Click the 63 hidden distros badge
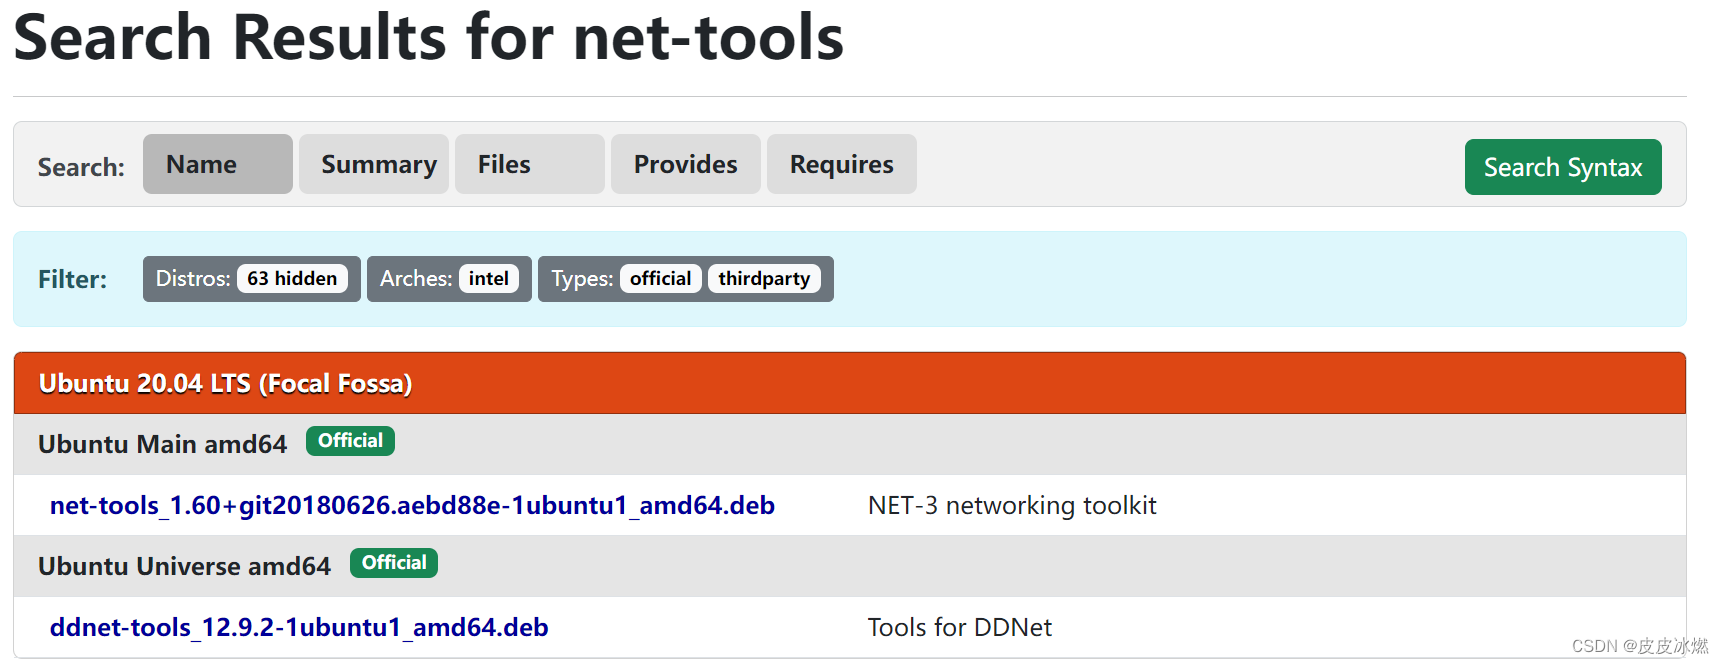This screenshot has height=664, width=1724. click(x=292, y=279)
